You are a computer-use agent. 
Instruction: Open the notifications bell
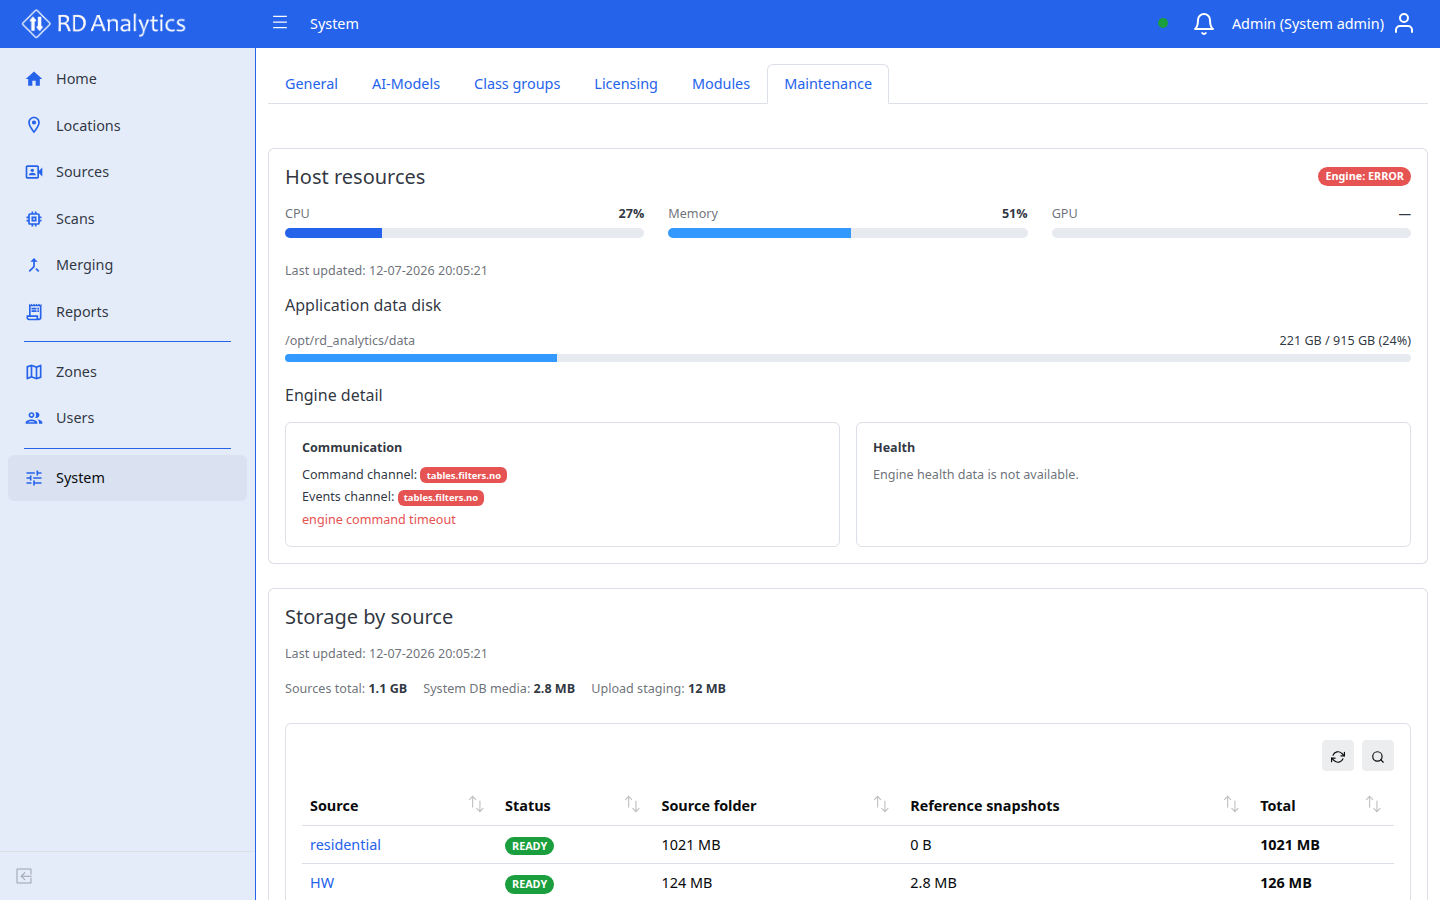pos(1204,23)
